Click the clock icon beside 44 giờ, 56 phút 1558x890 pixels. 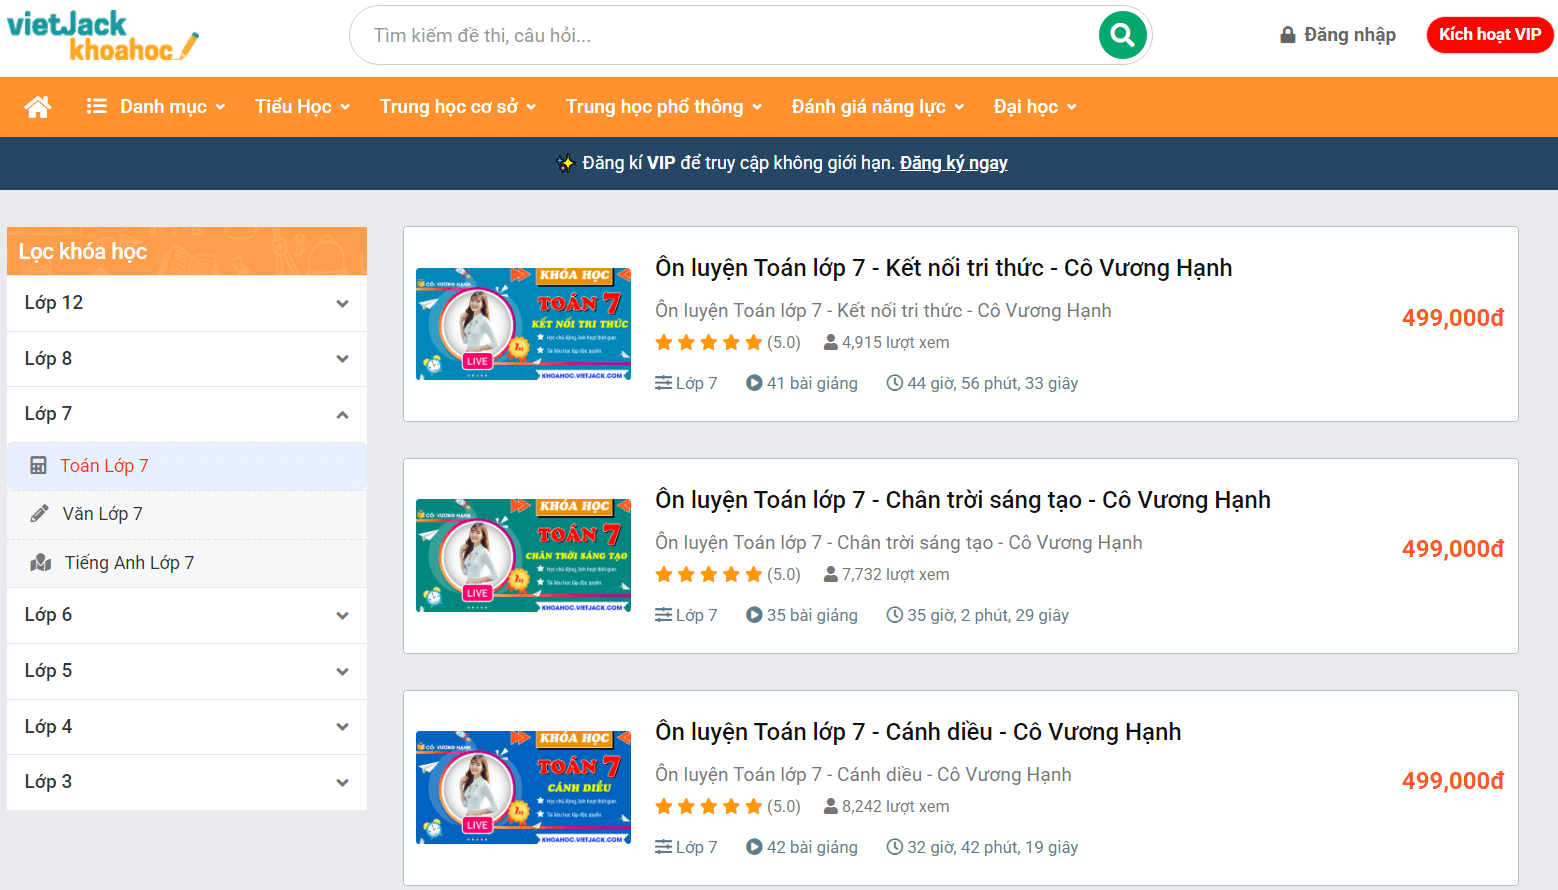[895, 383]
